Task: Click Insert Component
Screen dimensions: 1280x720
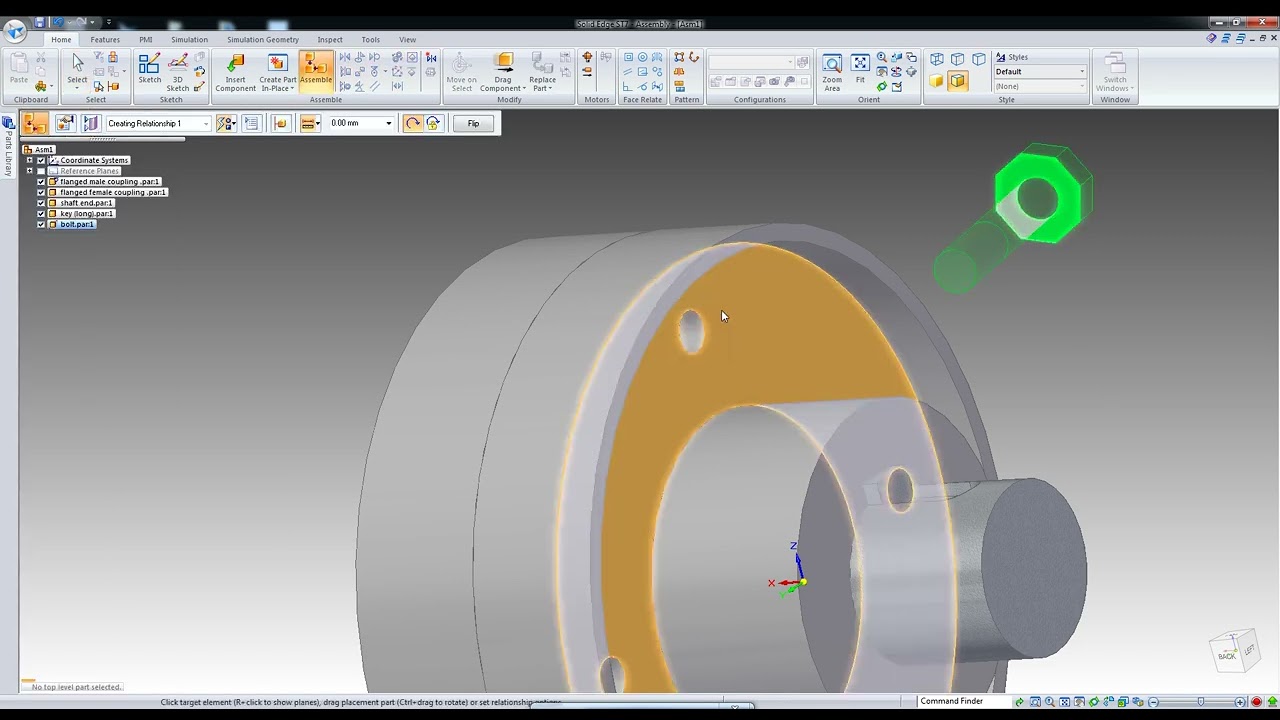Action: 235,72
